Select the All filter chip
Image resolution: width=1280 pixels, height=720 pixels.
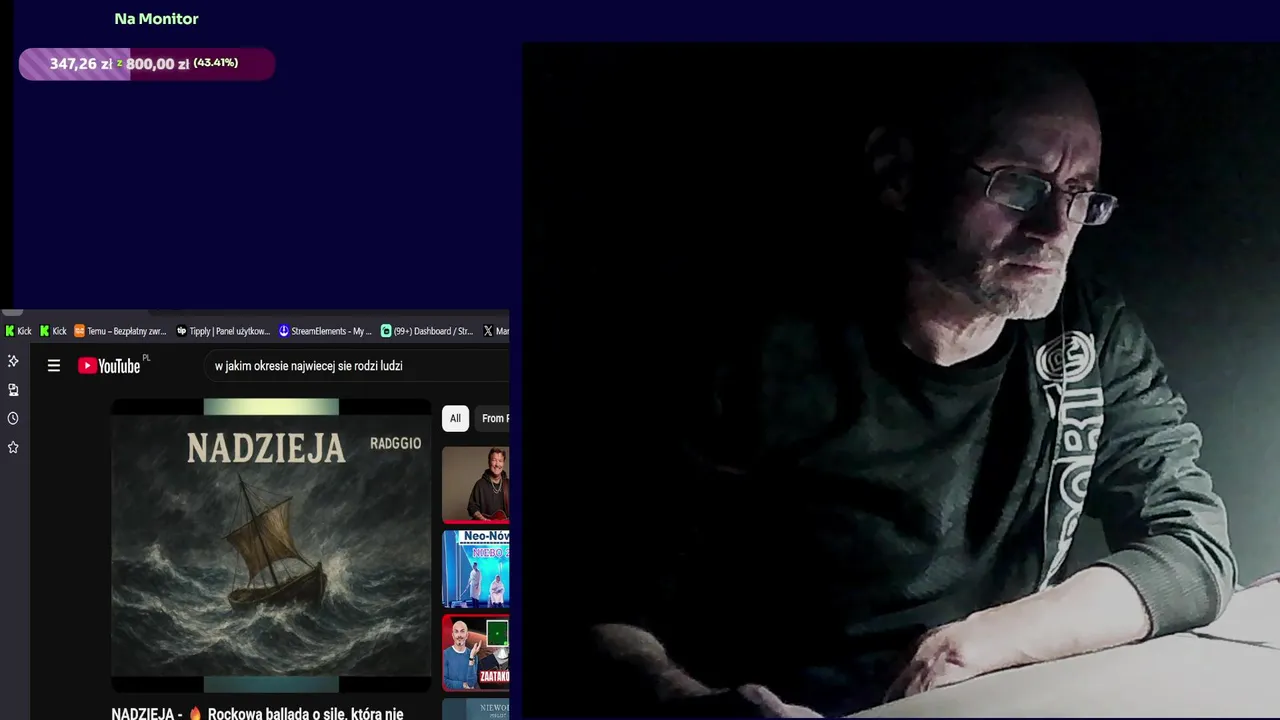click(455, 418)
